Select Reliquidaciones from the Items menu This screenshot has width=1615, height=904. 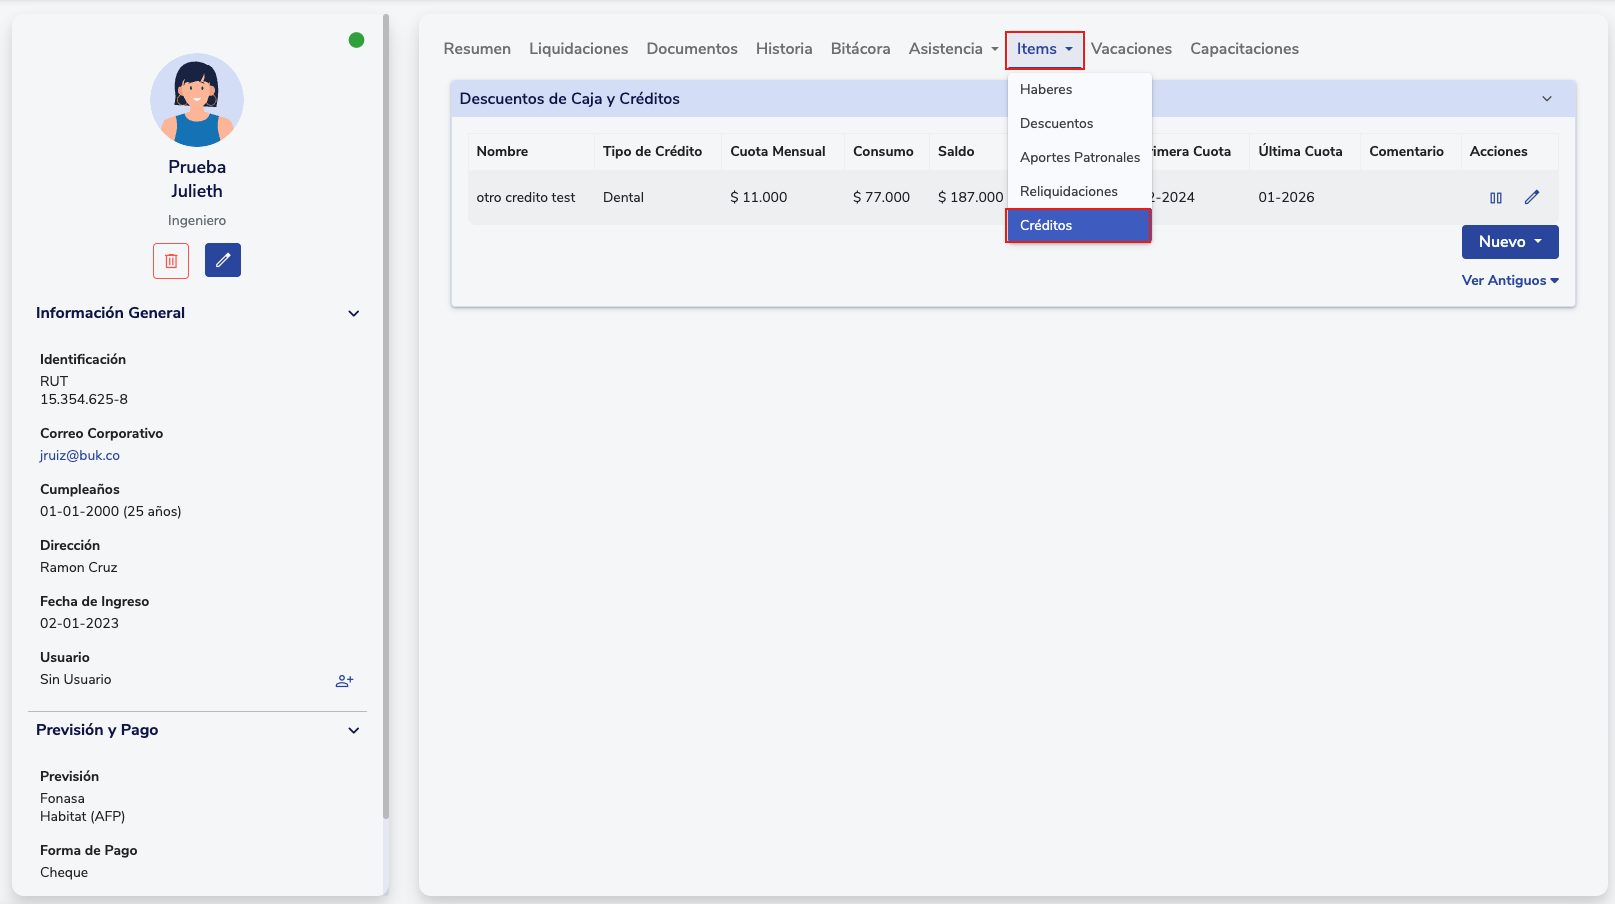(1068, 192)
